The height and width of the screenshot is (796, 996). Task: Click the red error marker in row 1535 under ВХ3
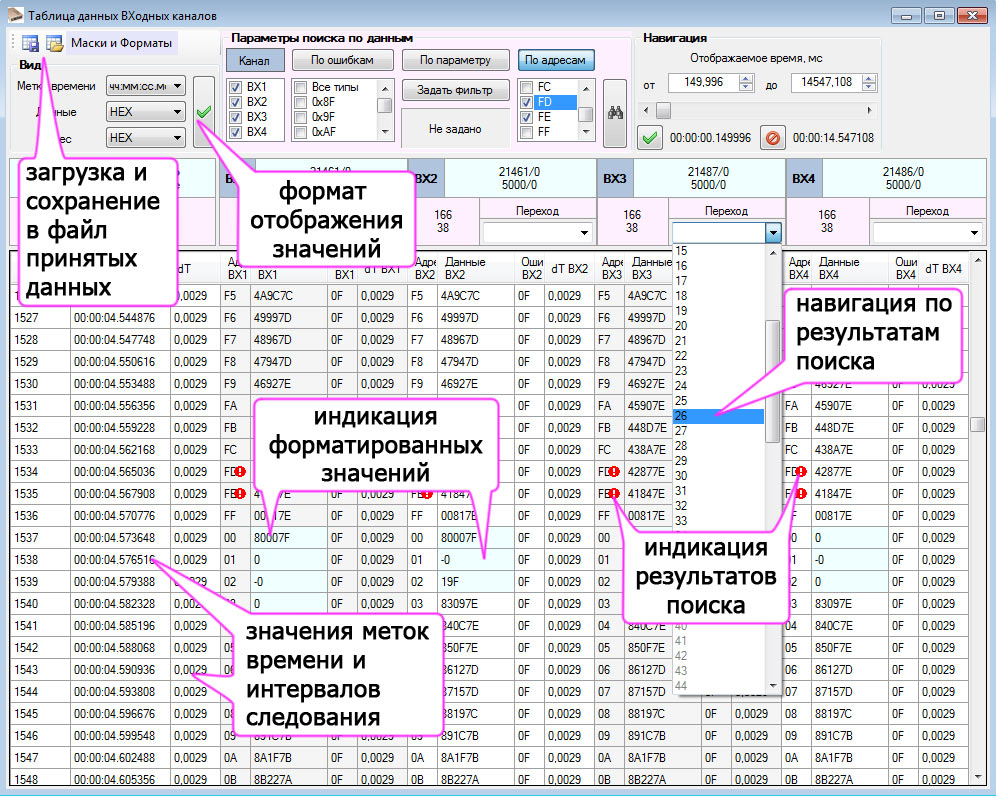coord(612,494)
